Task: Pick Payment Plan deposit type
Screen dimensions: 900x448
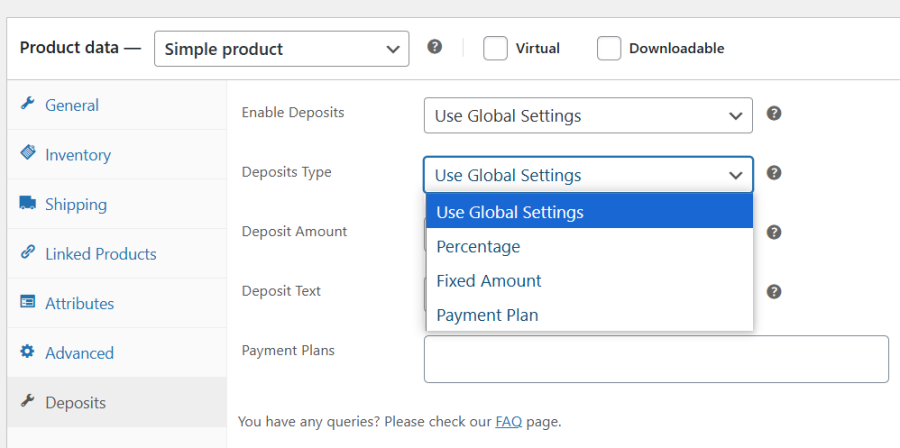Action: pyautogui.click(x=487, y=315)
